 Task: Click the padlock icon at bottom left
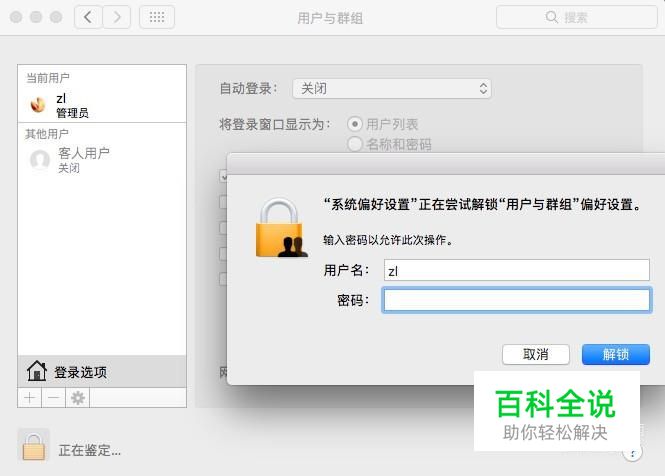point(34,446)
